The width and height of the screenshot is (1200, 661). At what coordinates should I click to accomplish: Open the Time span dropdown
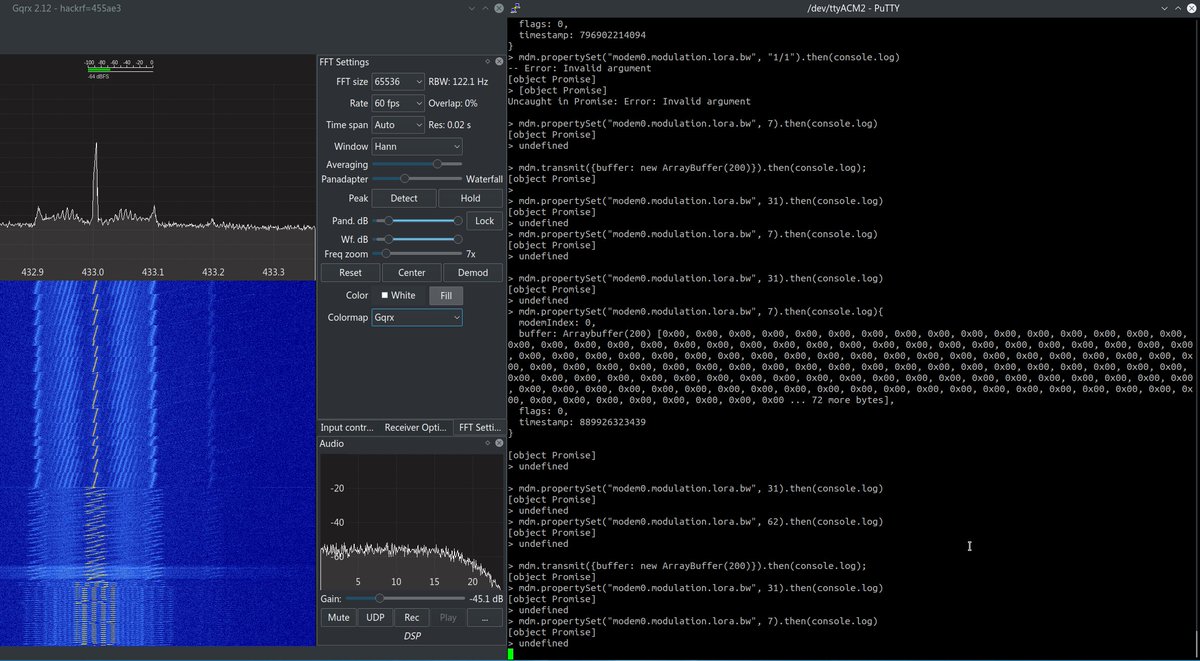(397, 125)
